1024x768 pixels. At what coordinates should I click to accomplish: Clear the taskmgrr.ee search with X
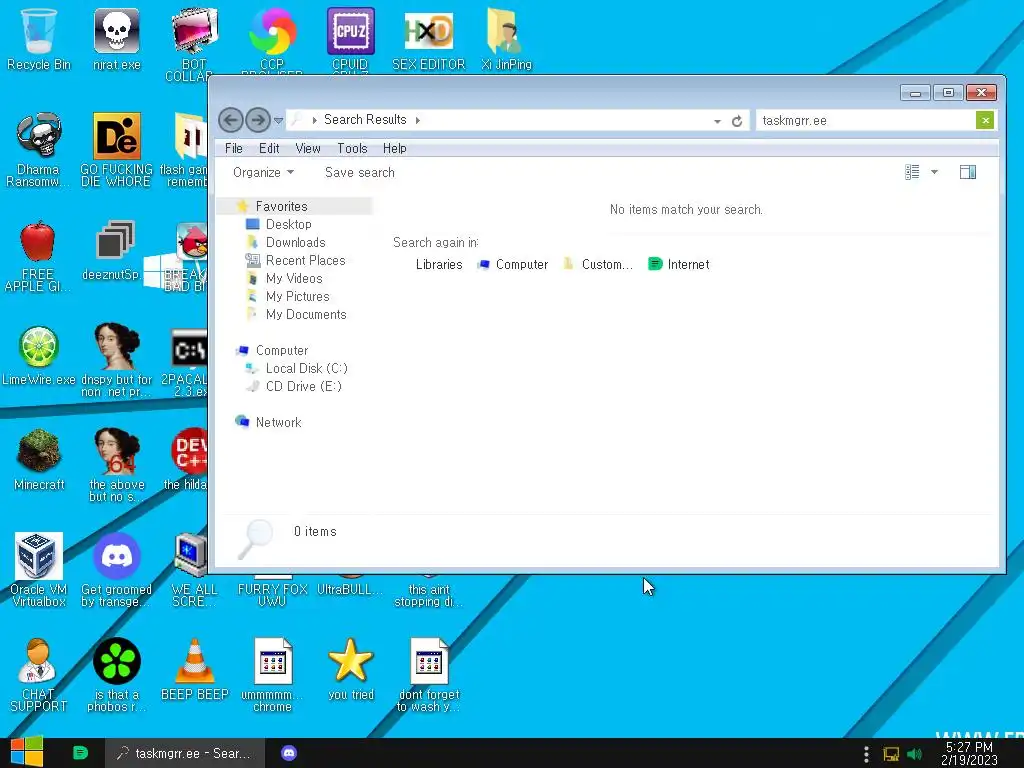pos(985,120)
